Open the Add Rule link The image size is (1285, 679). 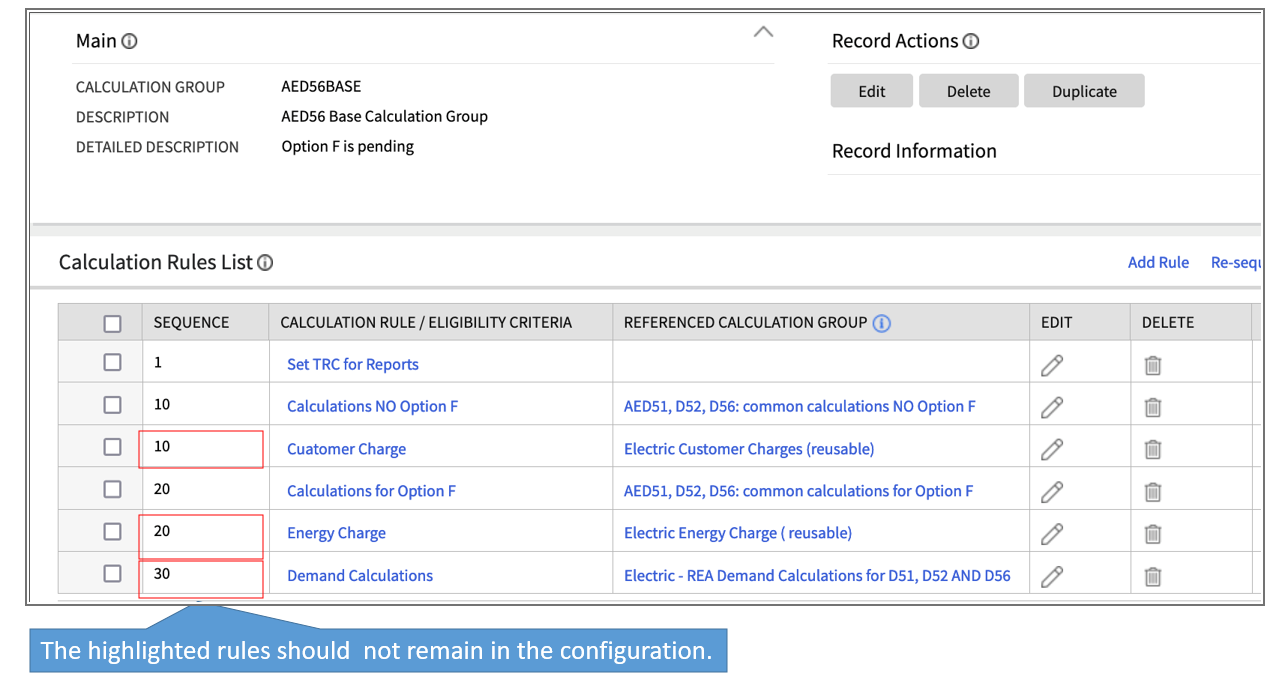(x=1158, y=263)
